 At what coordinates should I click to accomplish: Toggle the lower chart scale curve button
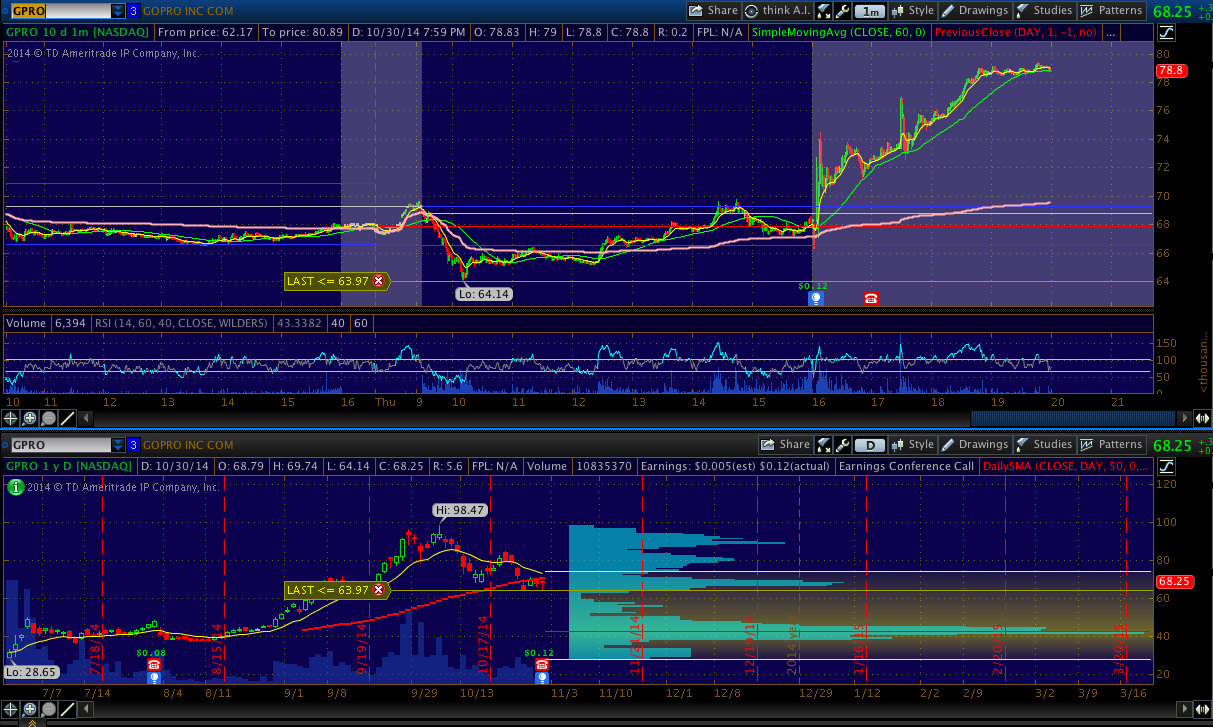[x=1166, y=466]
